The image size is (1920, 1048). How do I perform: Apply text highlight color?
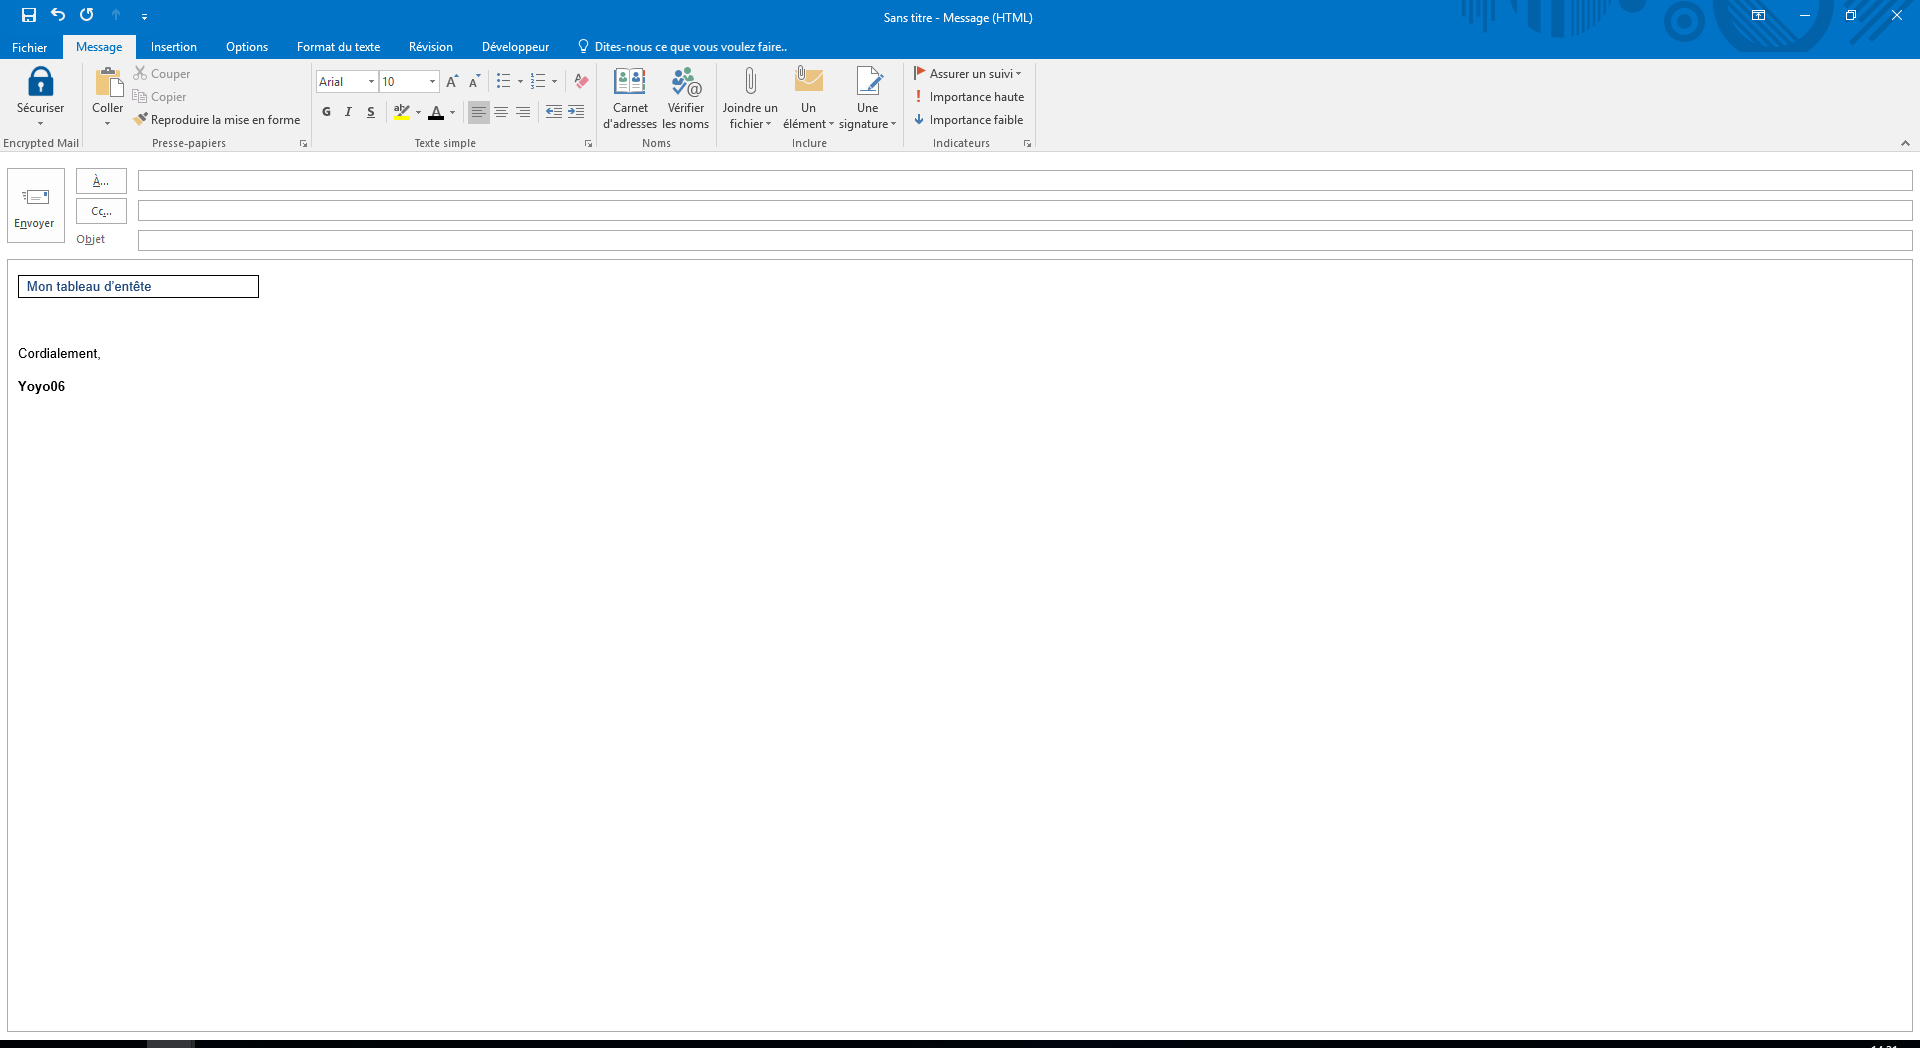(x=402, y=112)
